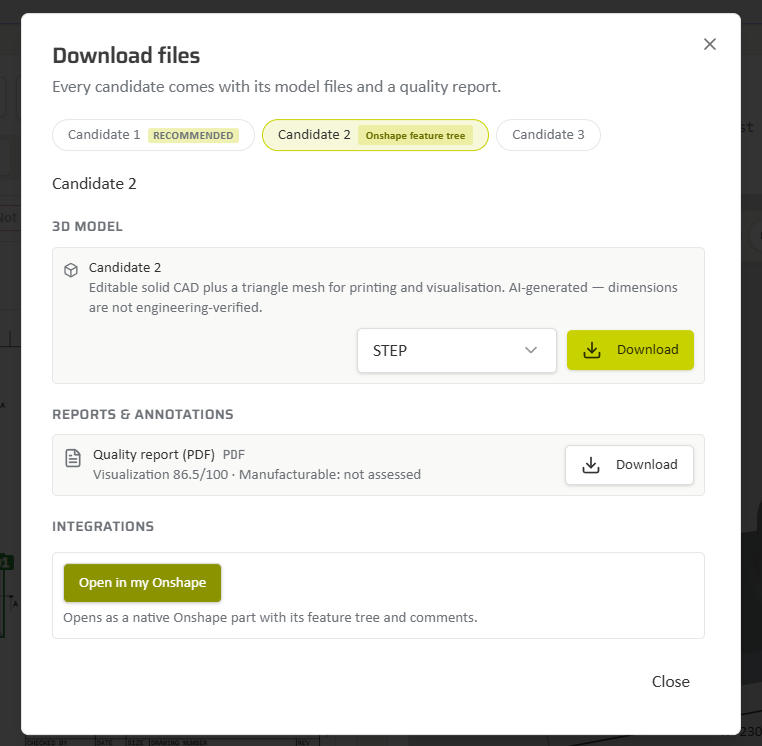Download the 3D model file
762x746 pixels.
pos(630,350)
